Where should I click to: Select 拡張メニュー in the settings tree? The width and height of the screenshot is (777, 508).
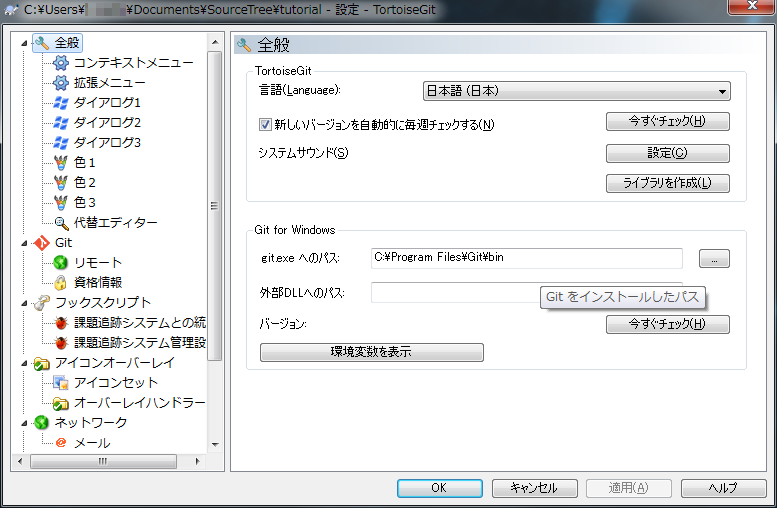110,83
